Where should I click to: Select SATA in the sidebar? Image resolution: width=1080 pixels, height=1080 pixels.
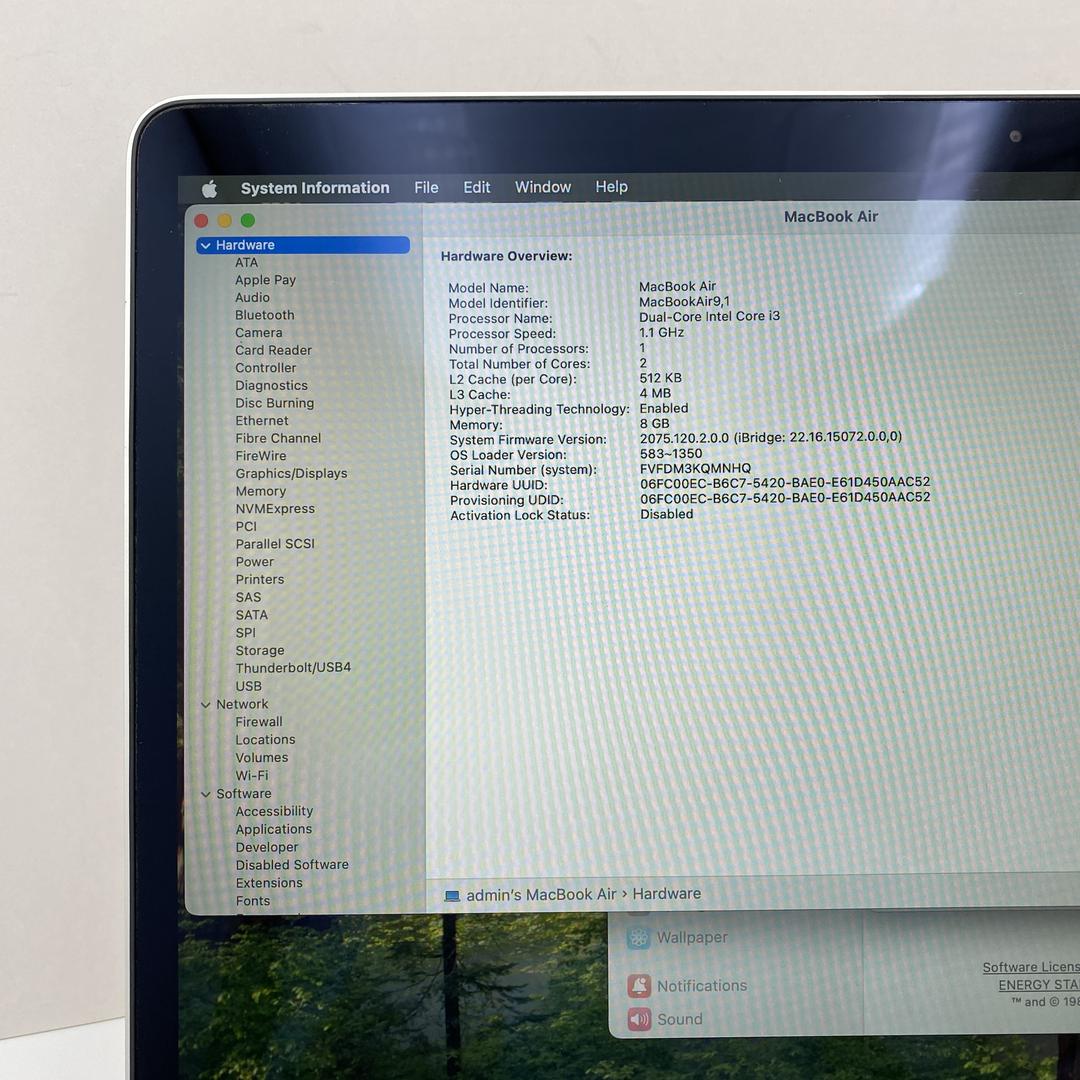(x=251, y=615)
